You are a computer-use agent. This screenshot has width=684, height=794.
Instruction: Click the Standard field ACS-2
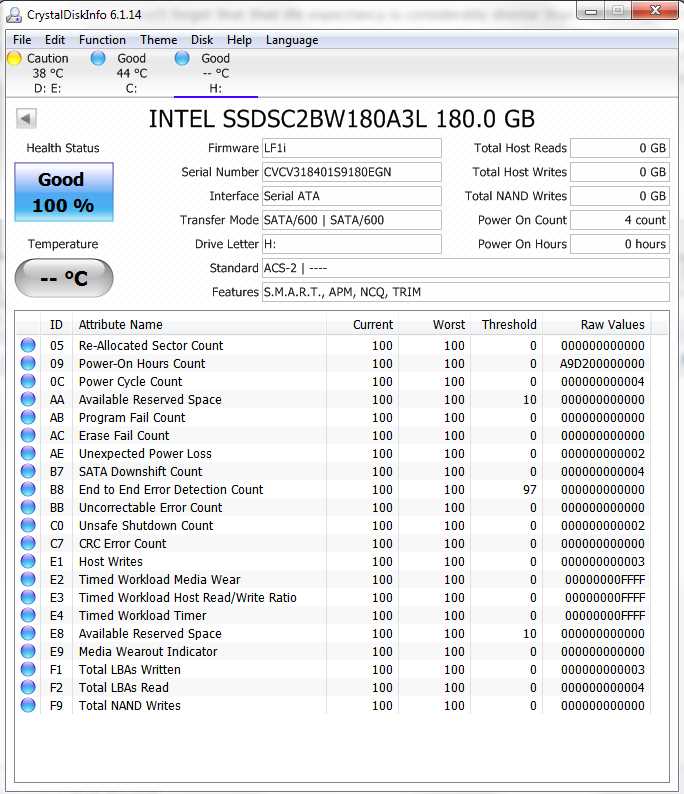(x=466, y=268)
